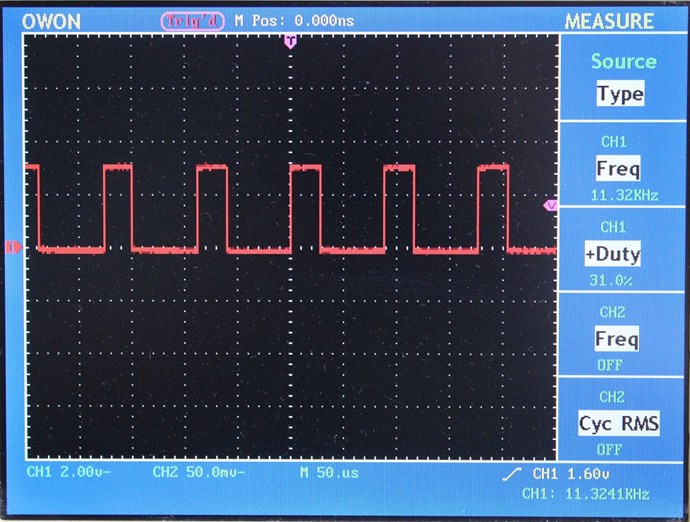
Task: Select the Type option under Source
Action: 620,93
